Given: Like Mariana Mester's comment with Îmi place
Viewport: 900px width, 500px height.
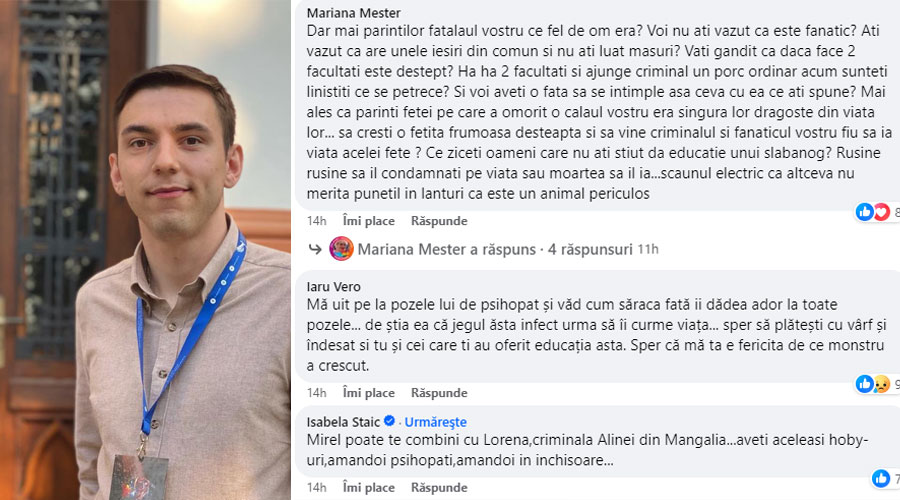Looking at the screenshot, I should (x=368, y=221).
